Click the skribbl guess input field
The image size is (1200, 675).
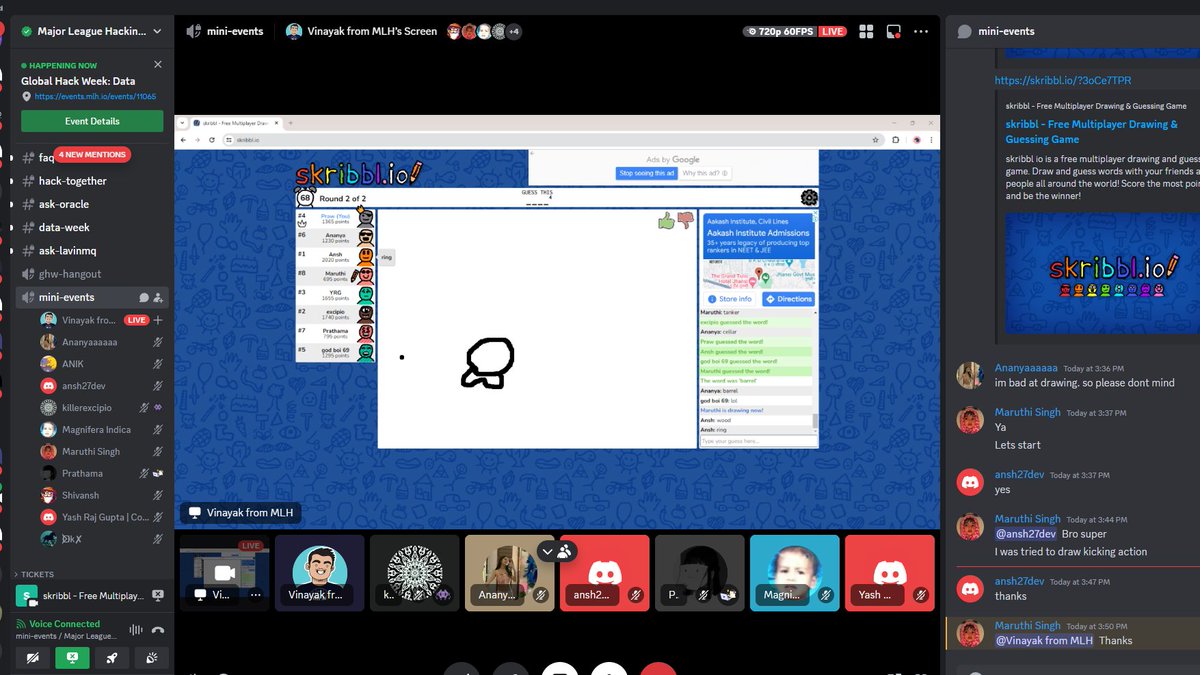[x=758, y=441]
